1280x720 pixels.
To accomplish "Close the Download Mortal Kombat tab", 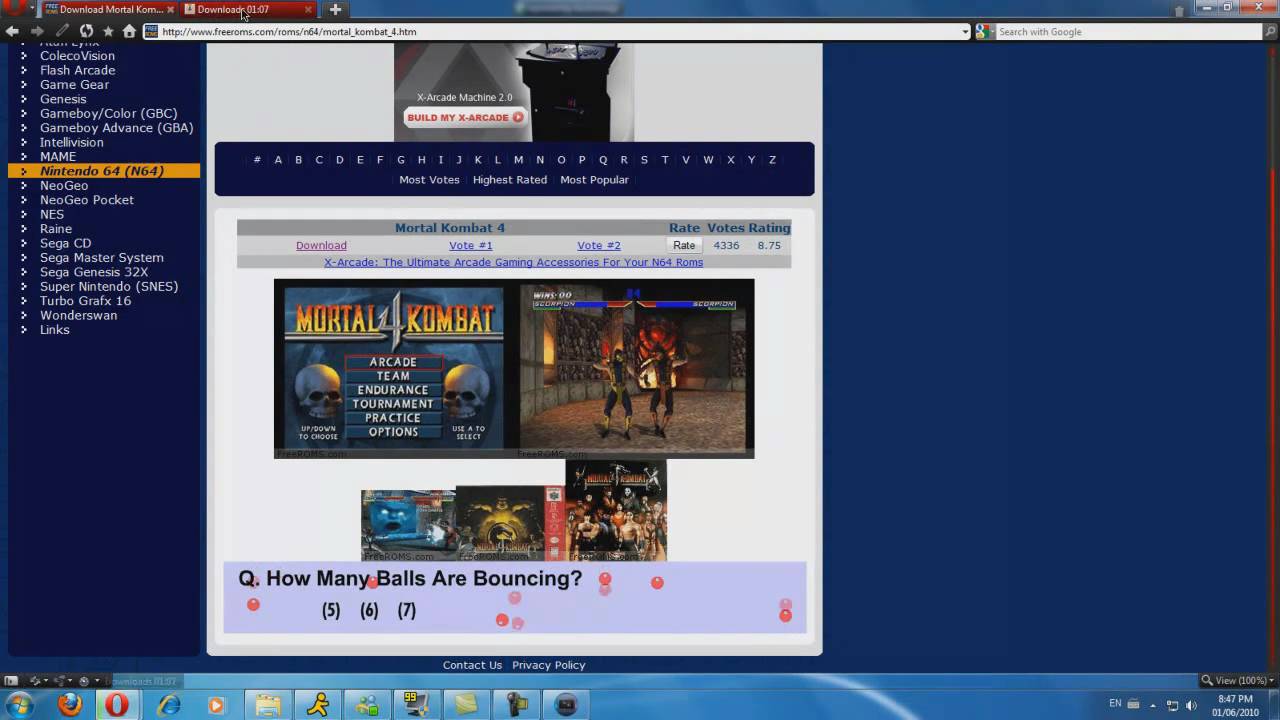I will 170,9.
